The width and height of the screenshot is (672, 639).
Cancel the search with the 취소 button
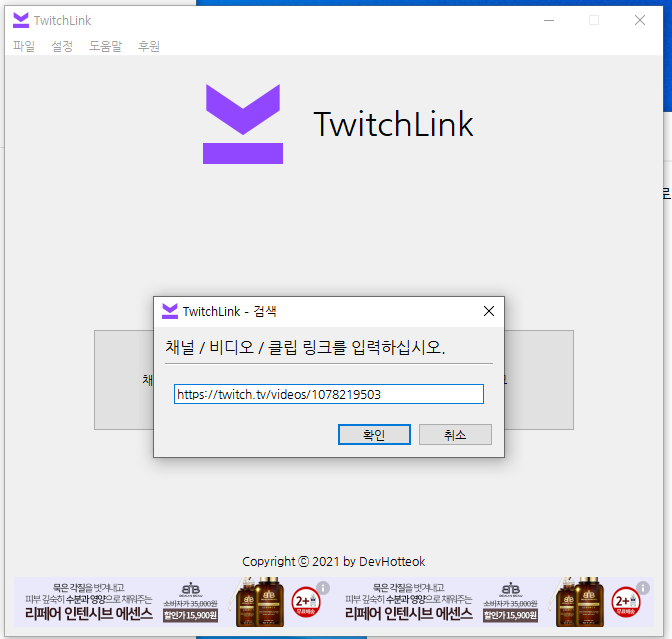[455, 435]
